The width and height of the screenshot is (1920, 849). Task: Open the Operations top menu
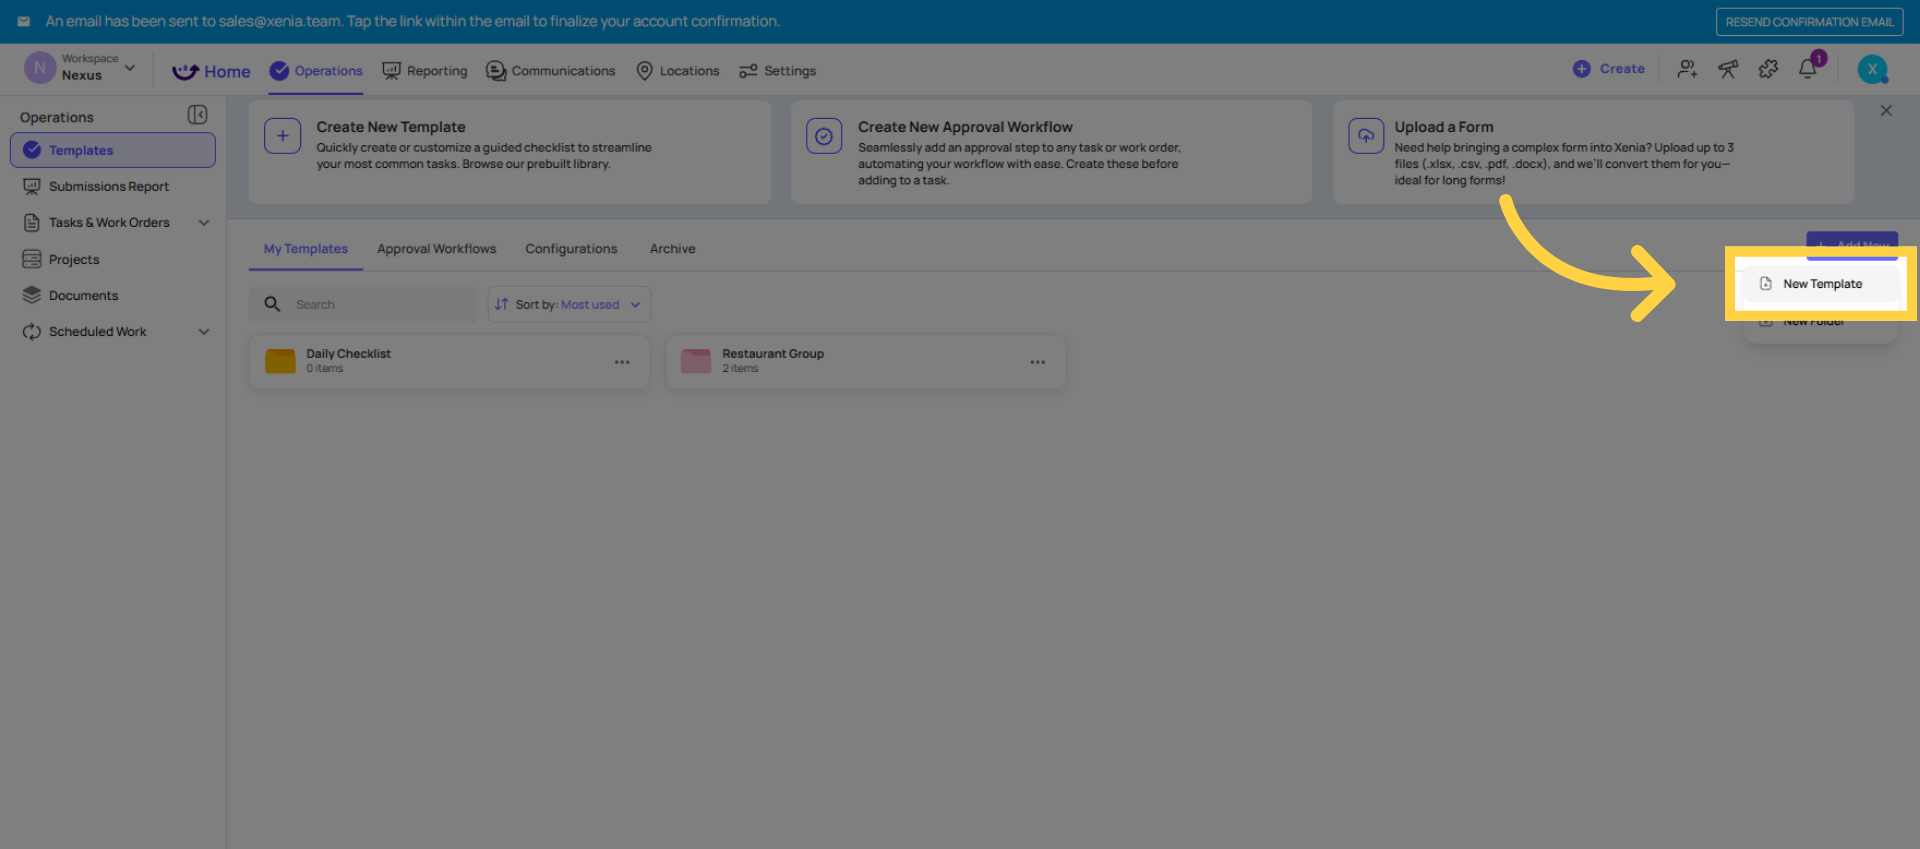(x=316, y=71)
